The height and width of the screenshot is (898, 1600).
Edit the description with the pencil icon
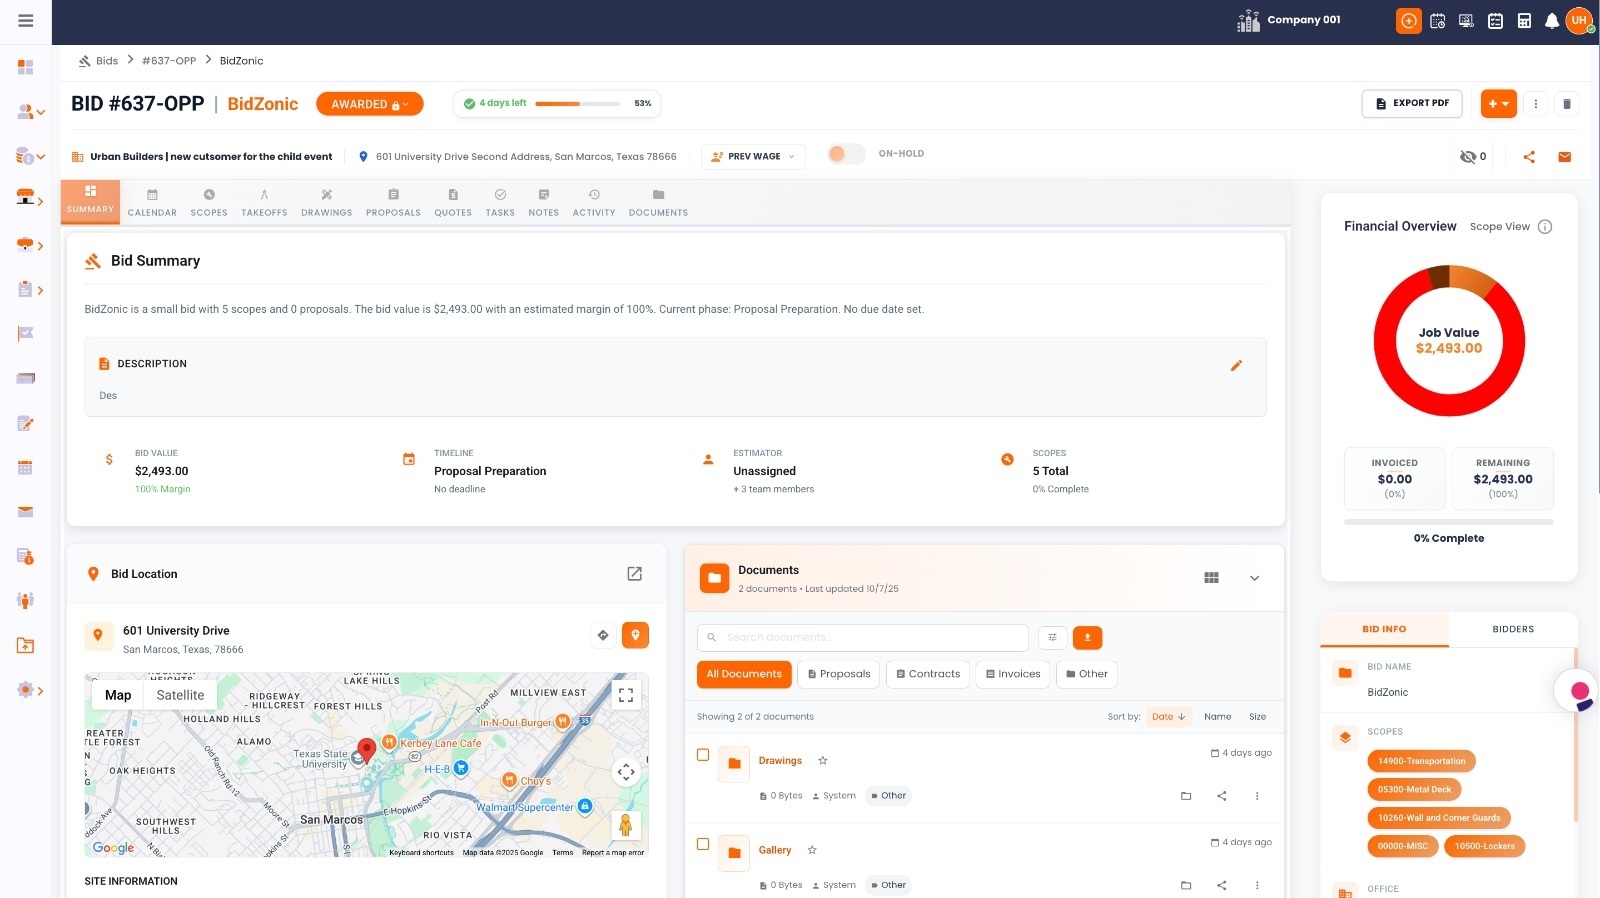click(1236, 366)
